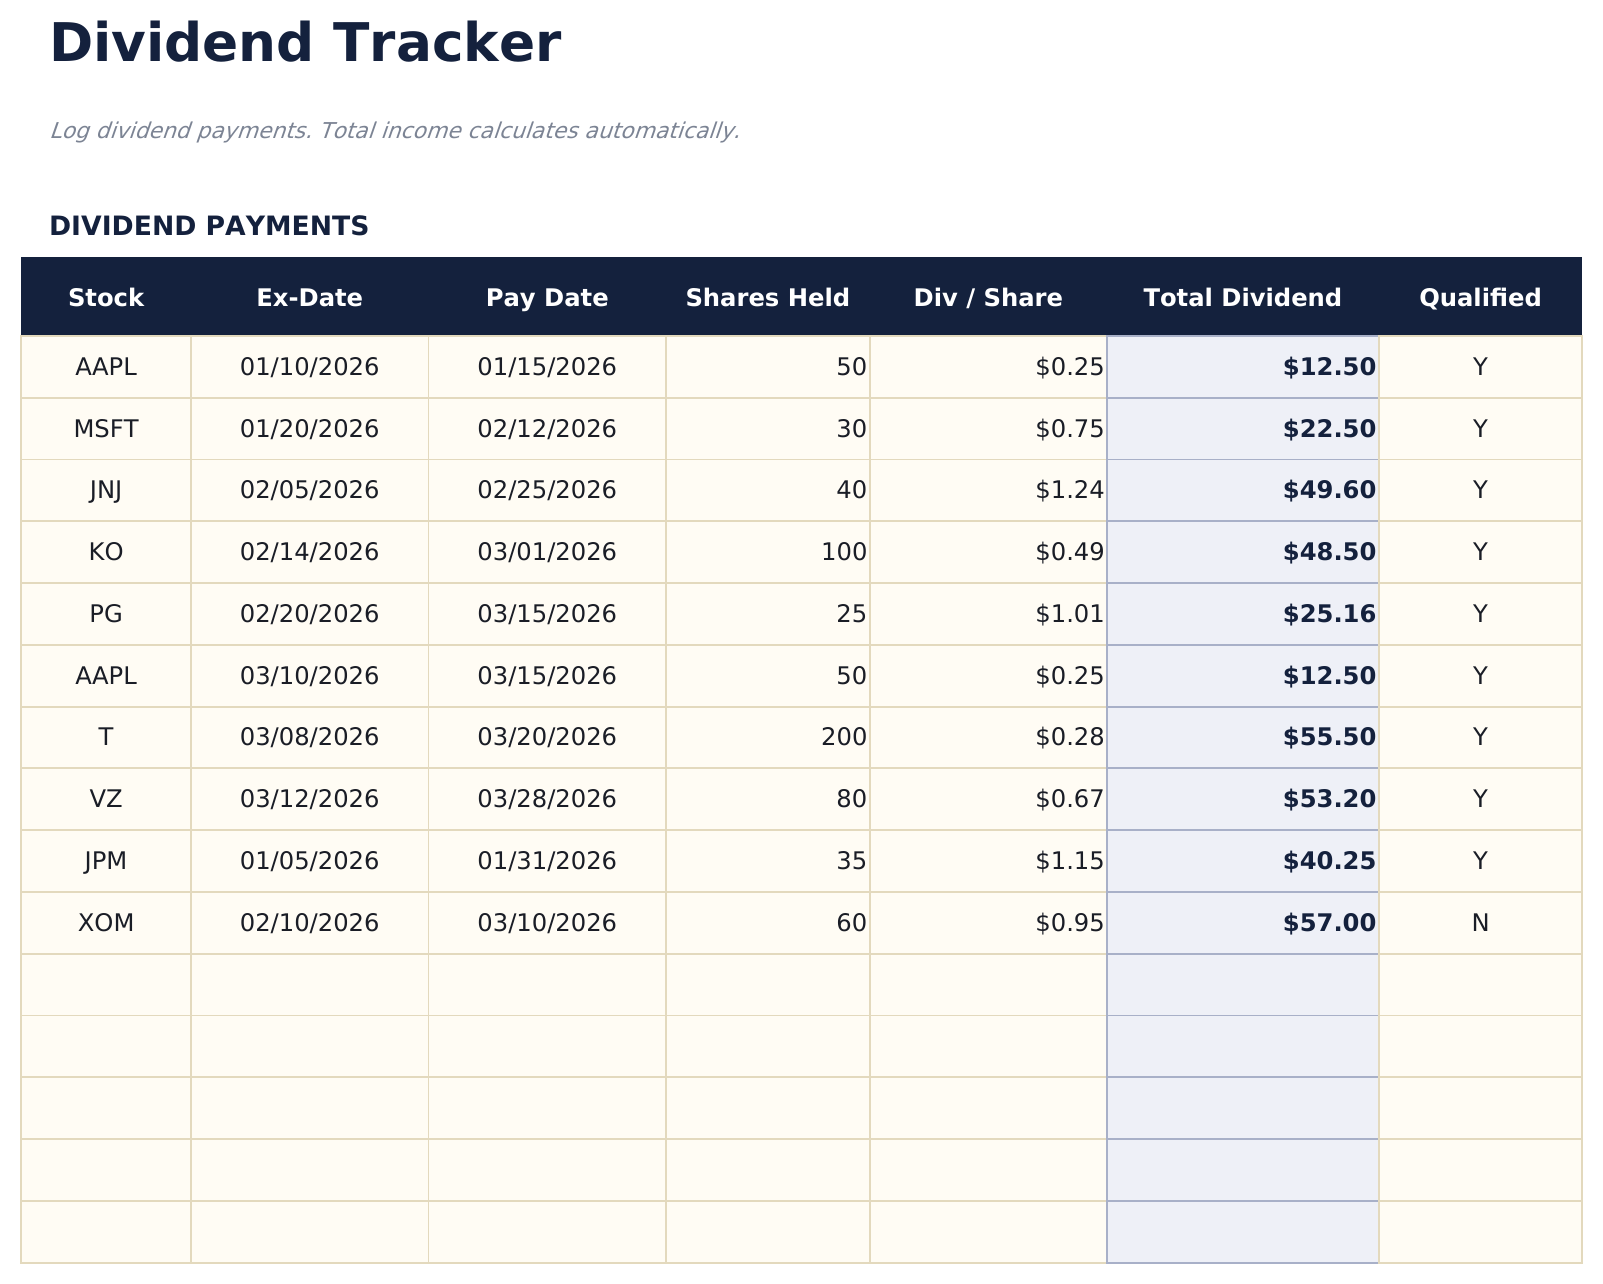Click the PG ticker cell
This screenshot has height=1284, width=1603.
click(x=106, y=613)
